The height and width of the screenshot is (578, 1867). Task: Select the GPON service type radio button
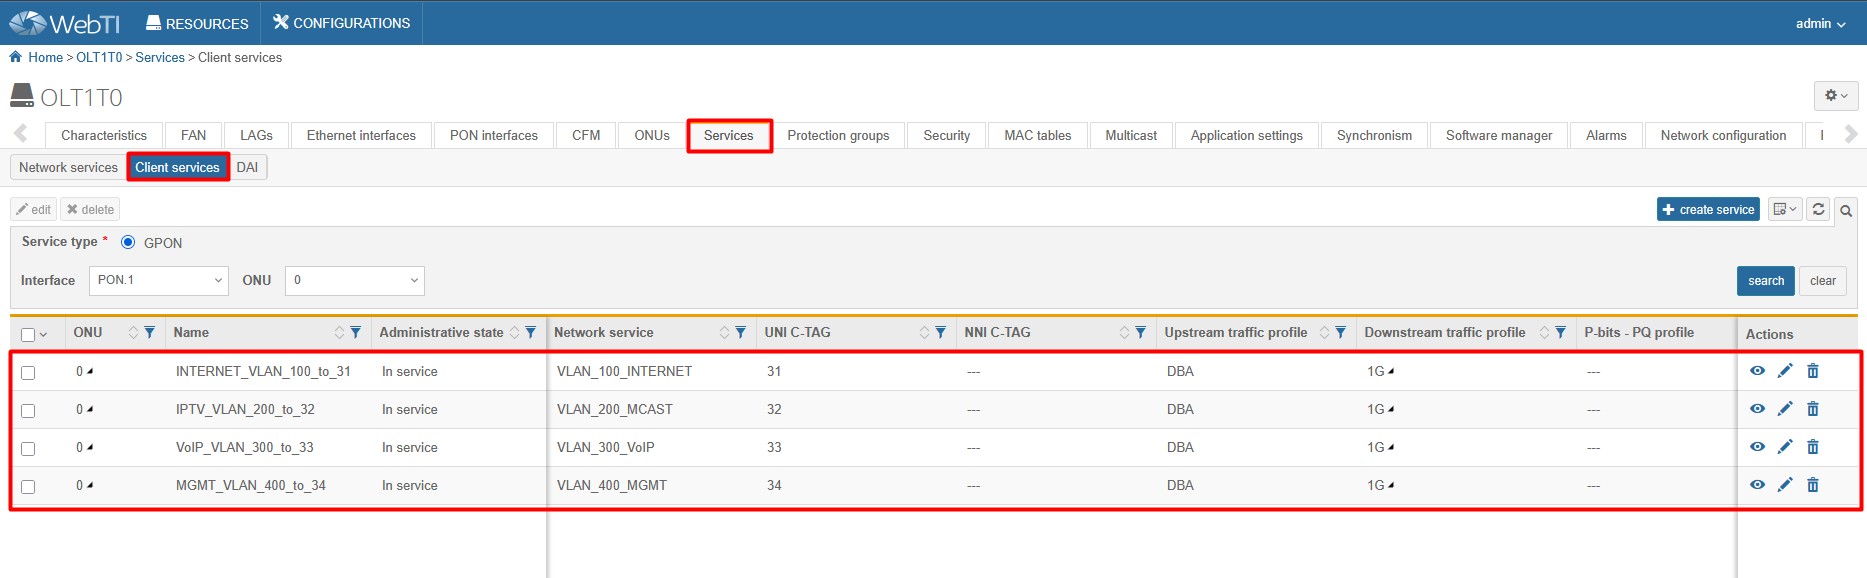point(128,242)
